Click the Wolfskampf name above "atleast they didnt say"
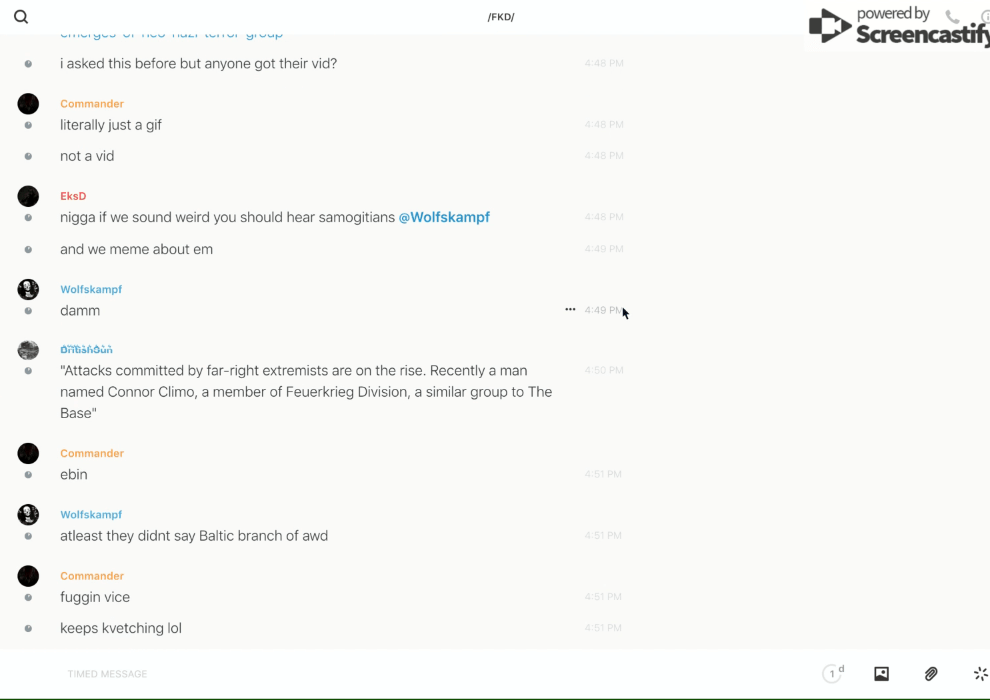990x700 pixels. [91, 514]
